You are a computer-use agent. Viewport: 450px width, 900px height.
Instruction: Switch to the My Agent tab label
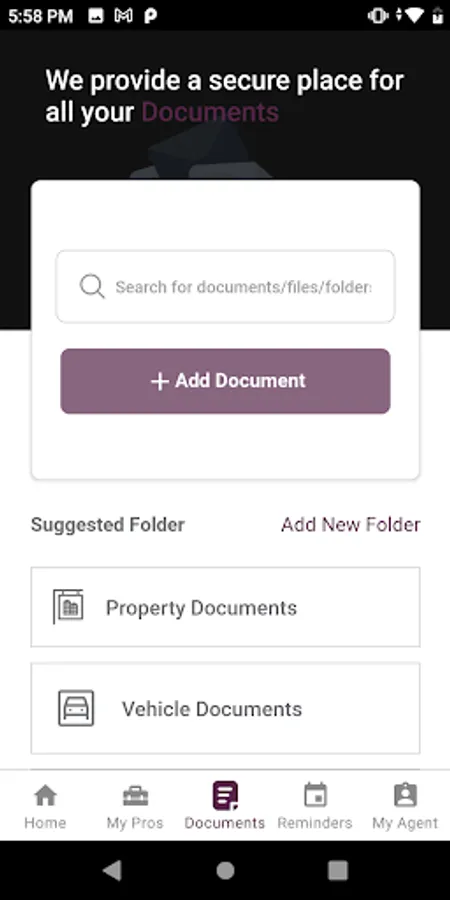coord(405,823)
